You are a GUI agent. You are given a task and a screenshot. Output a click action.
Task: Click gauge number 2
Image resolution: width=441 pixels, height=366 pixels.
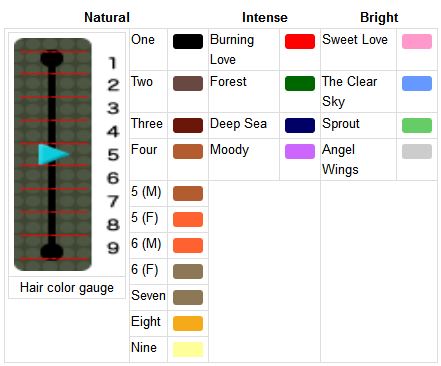coord(113,85)
